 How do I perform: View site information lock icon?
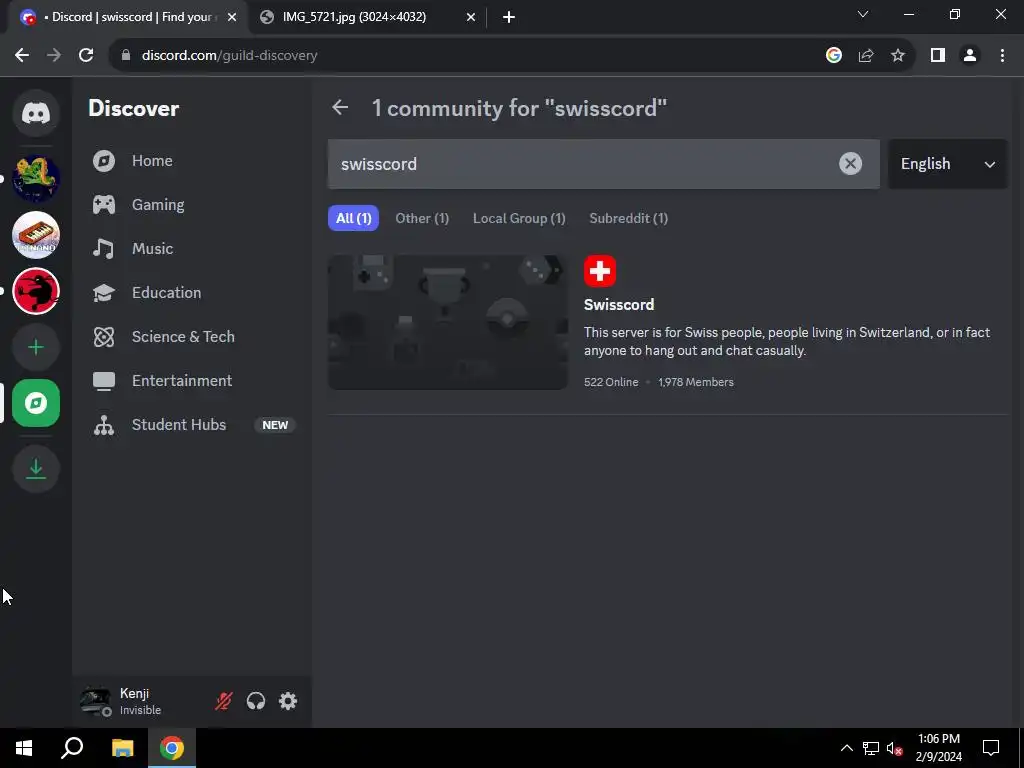[126, 56]
